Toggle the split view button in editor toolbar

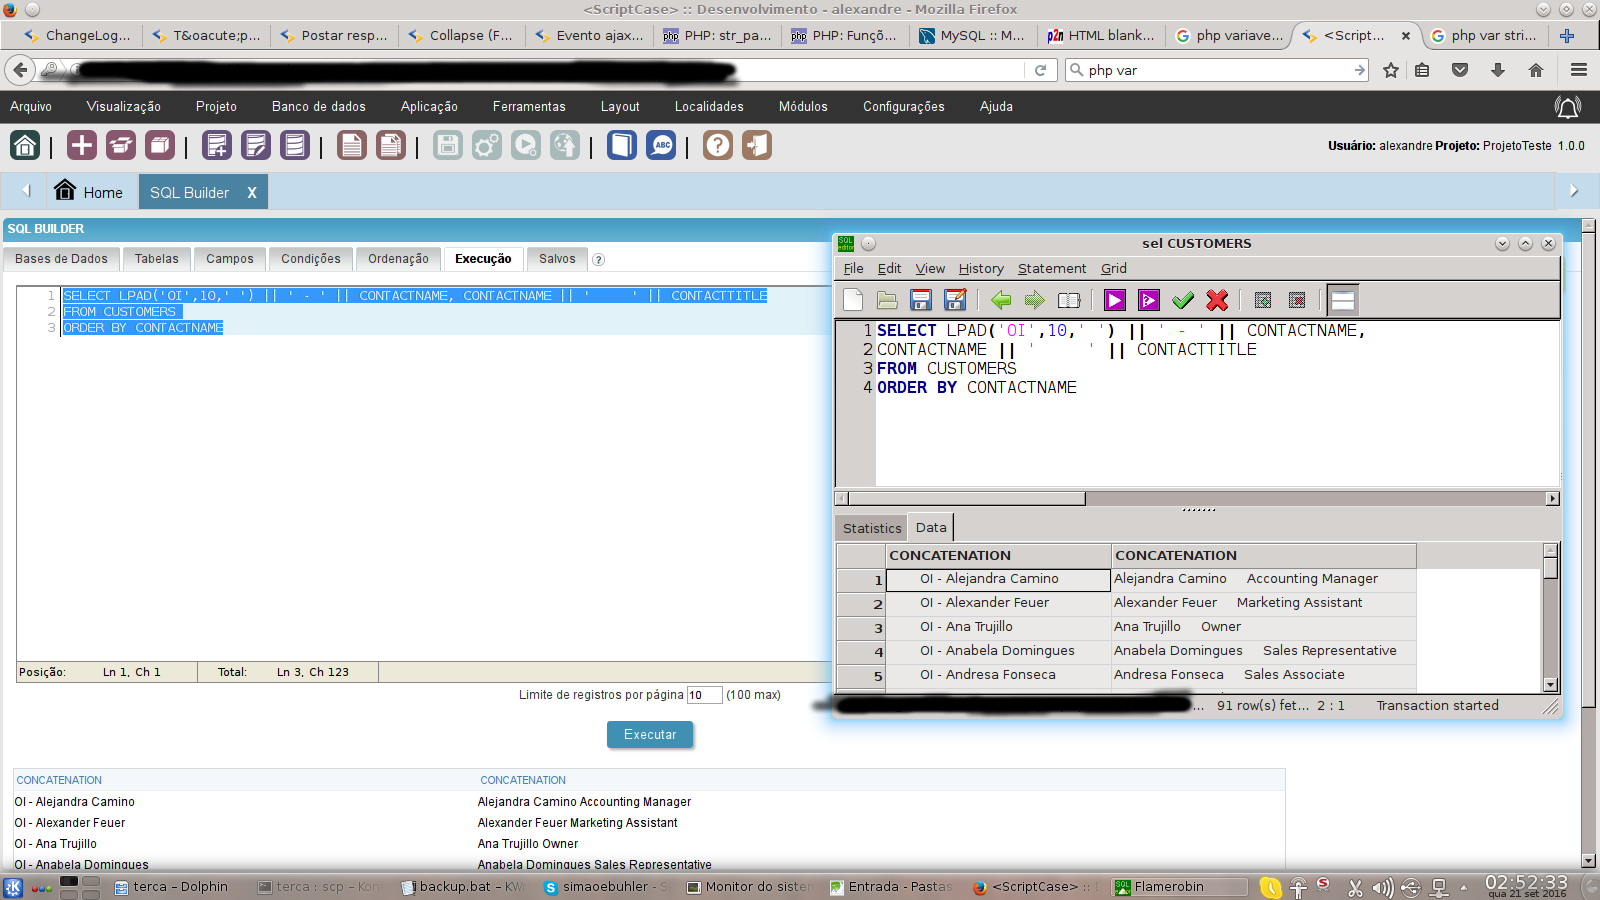[x=1343, y=300]
